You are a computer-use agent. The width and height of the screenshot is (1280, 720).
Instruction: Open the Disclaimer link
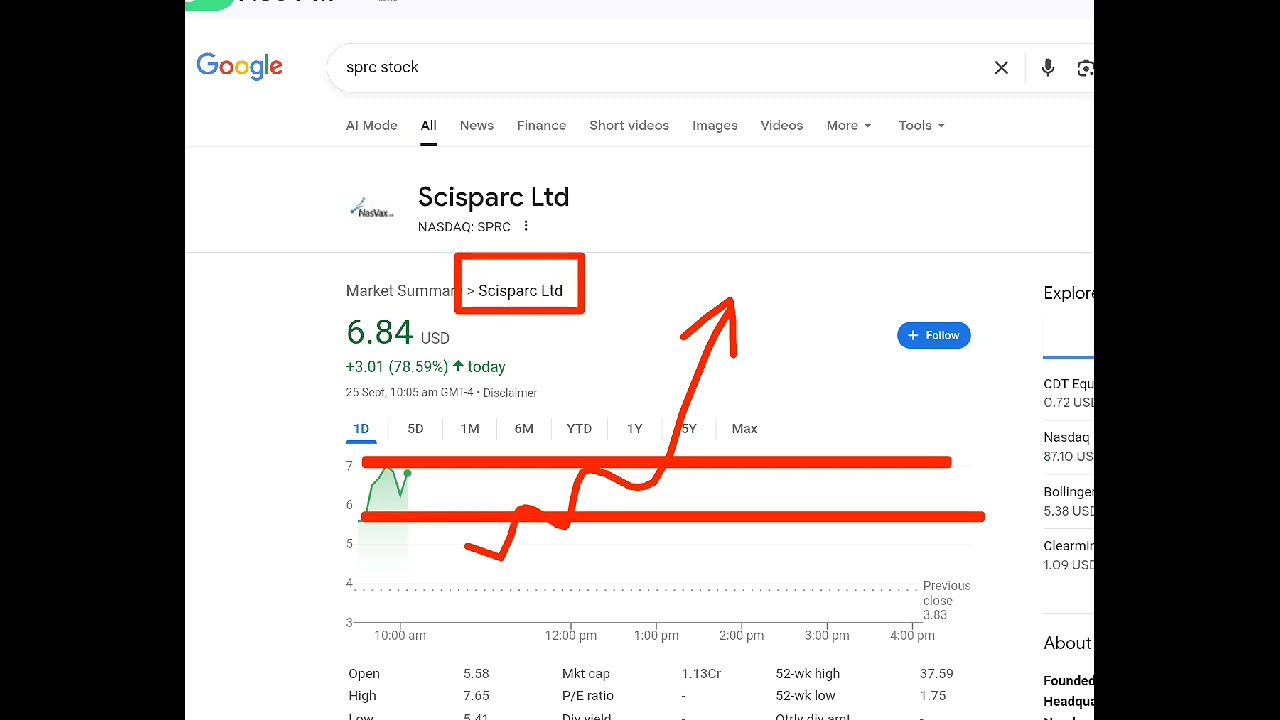[510, 392]
